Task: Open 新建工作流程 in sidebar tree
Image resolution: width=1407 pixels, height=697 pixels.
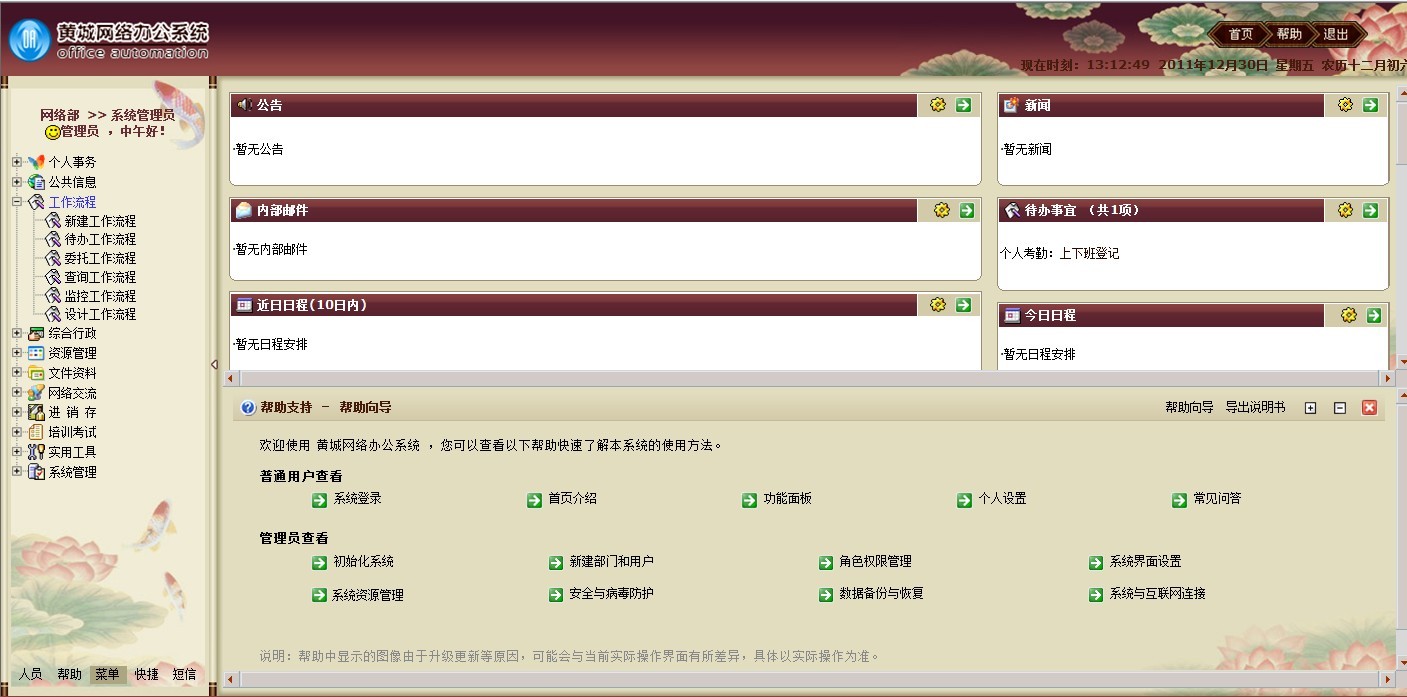Action: coord(99,221)
